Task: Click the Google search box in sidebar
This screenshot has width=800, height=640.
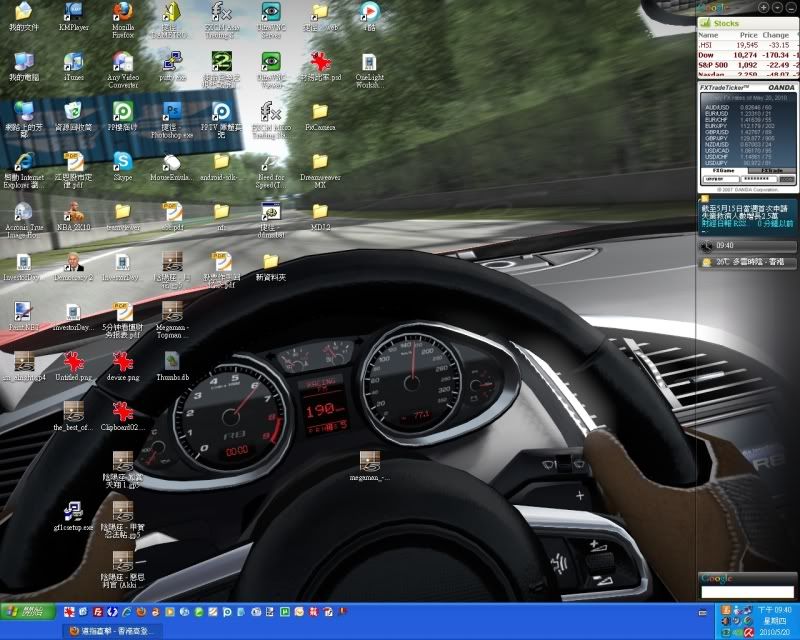Action: pos(747,592)
